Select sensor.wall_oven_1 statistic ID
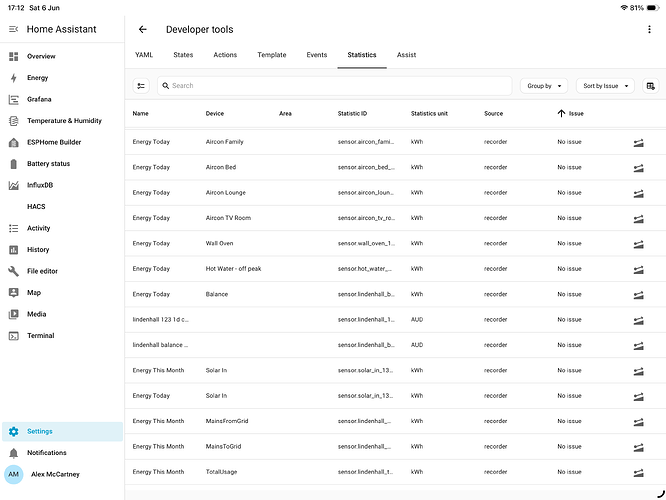This screenshot has width=666, height=500. (x=366, y=243)
